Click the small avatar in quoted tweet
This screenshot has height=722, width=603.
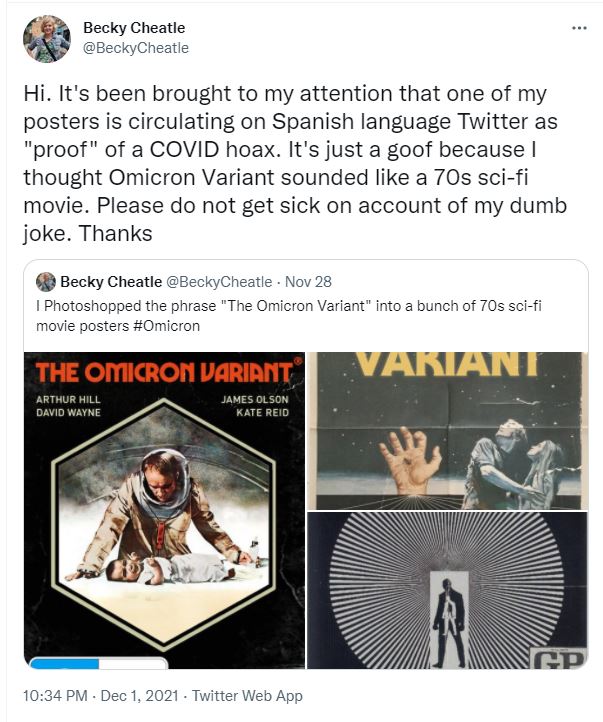coord(46,282)
